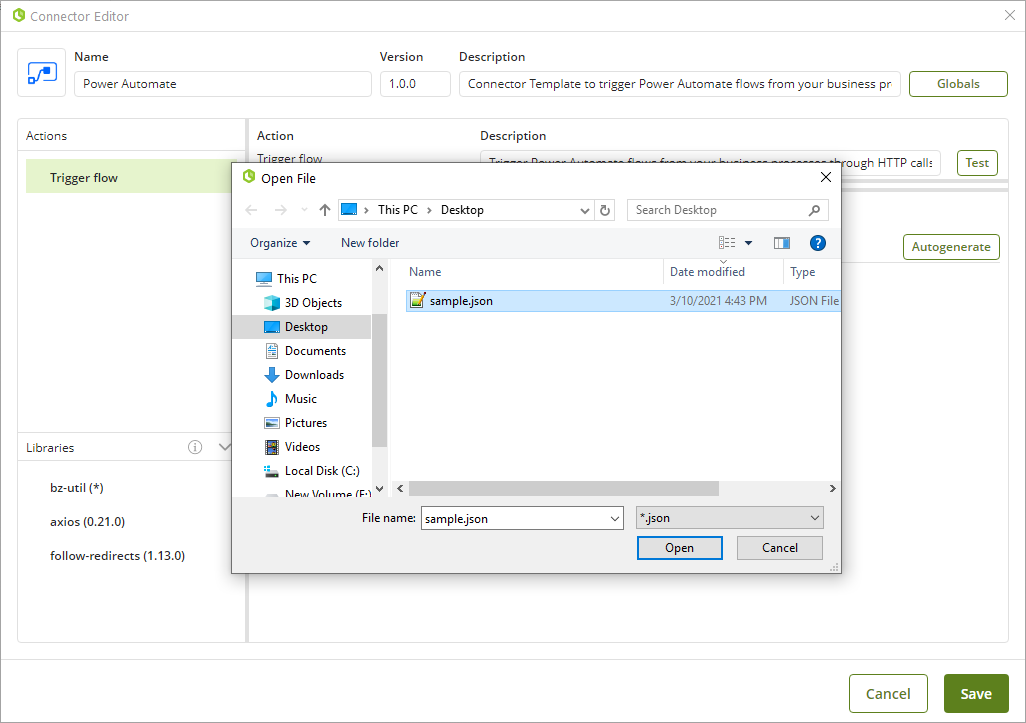Click Desktop in the address bar breadcrumb
Screen dimensions: 1026x723
(x=462, y=210)
